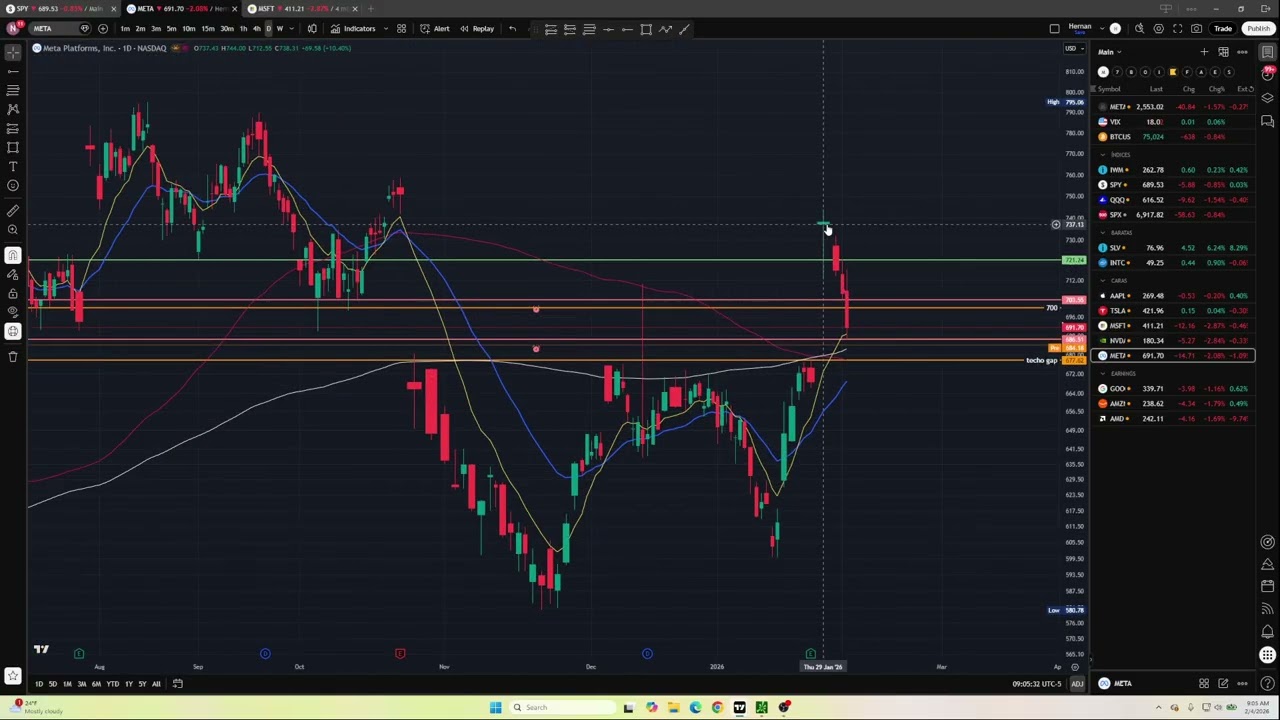Select the yellow flag watchlist filter
This screenshot has height=720, width=1280.
1173,72
